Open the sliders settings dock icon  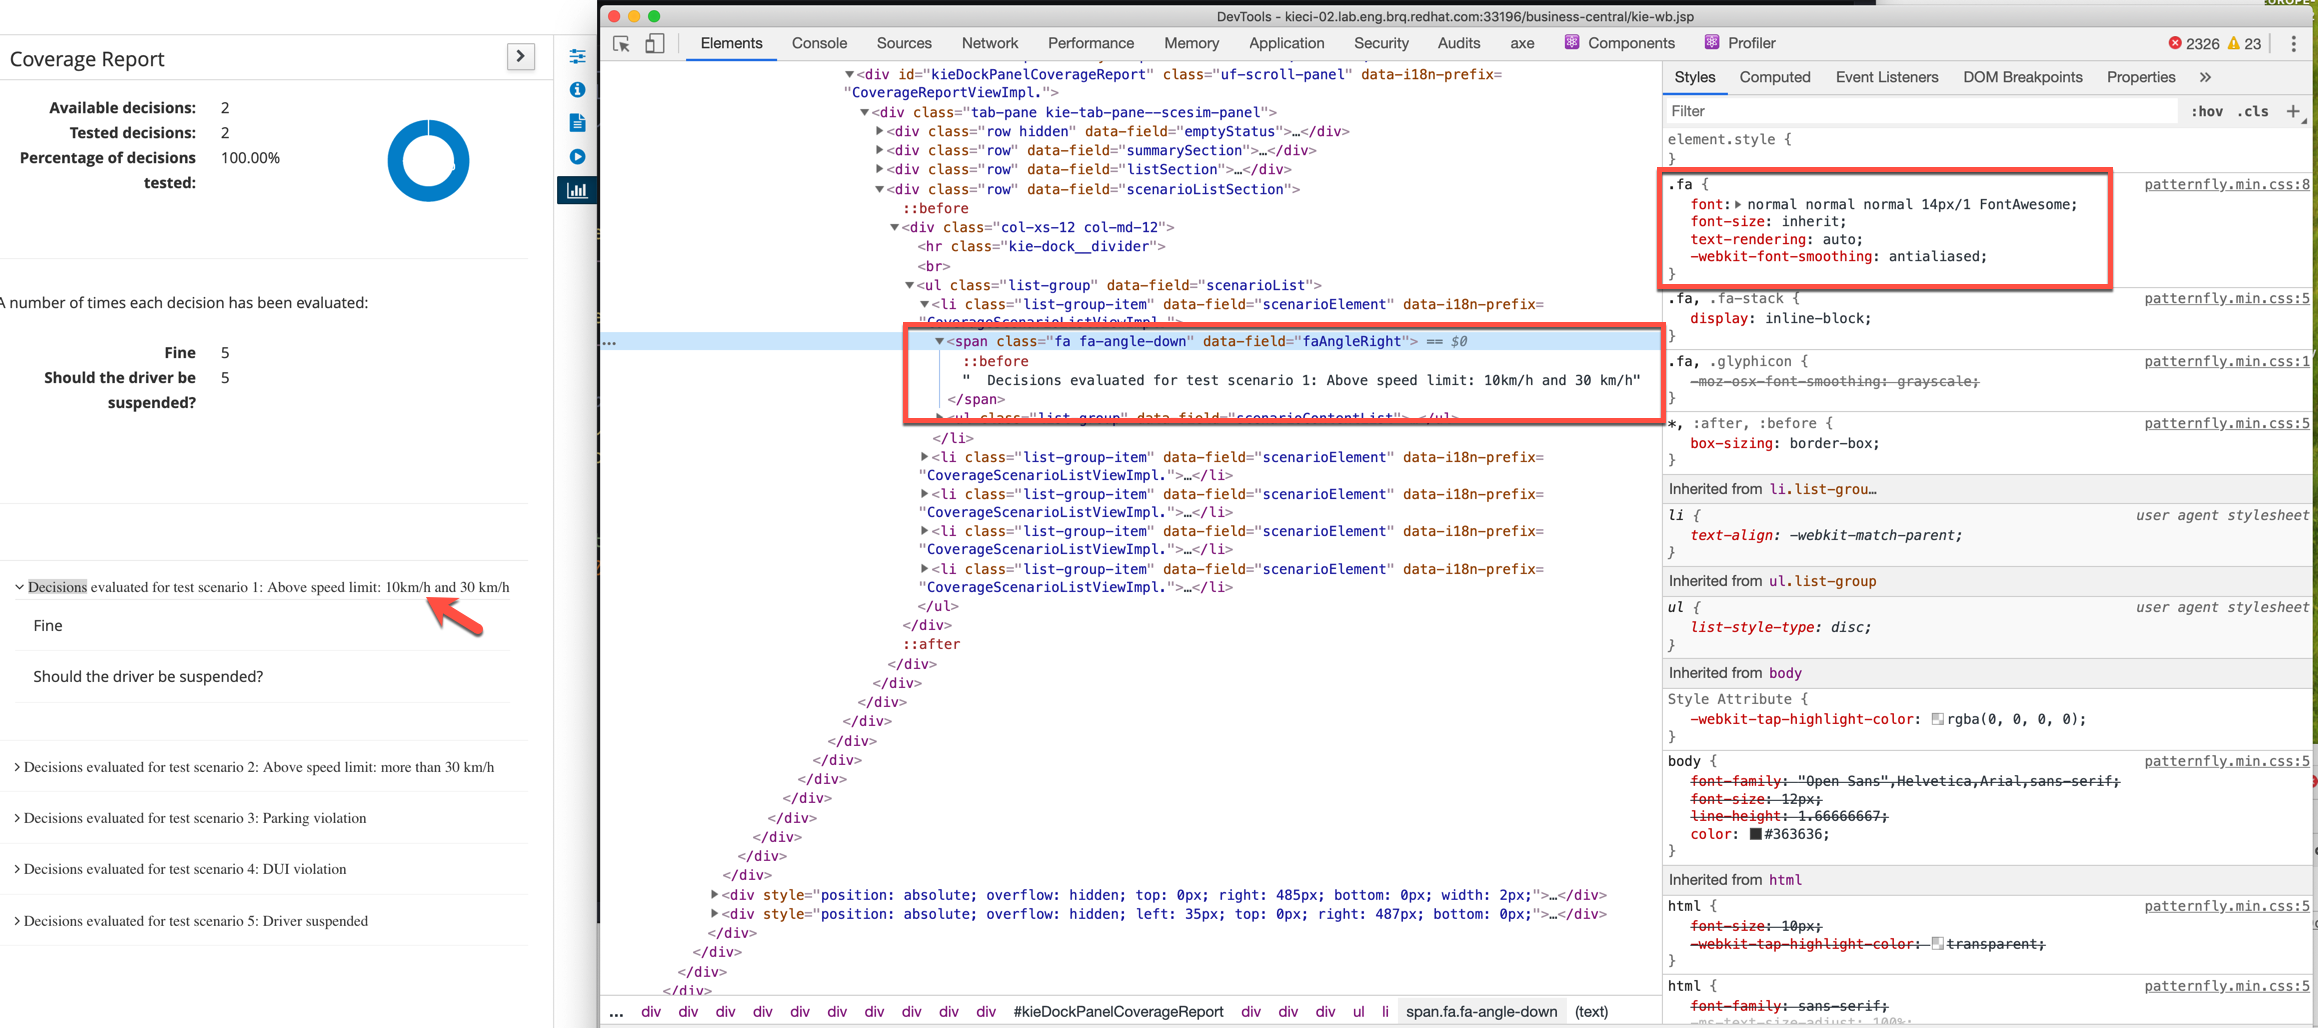pyautogui.click(x=577, y=56)
